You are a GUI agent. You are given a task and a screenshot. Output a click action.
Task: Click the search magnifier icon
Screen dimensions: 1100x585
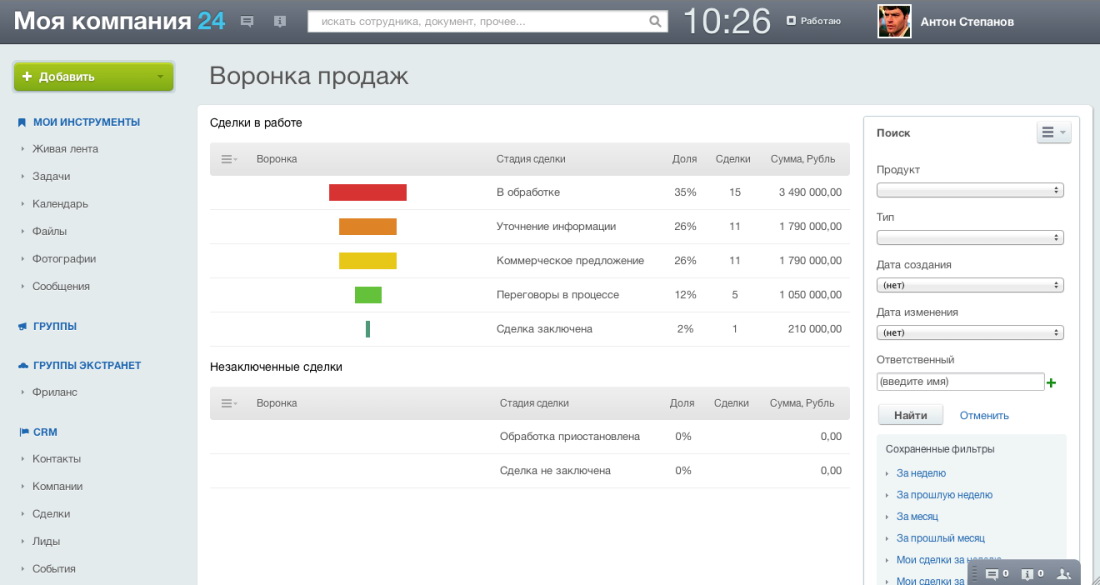pos(655,21)
